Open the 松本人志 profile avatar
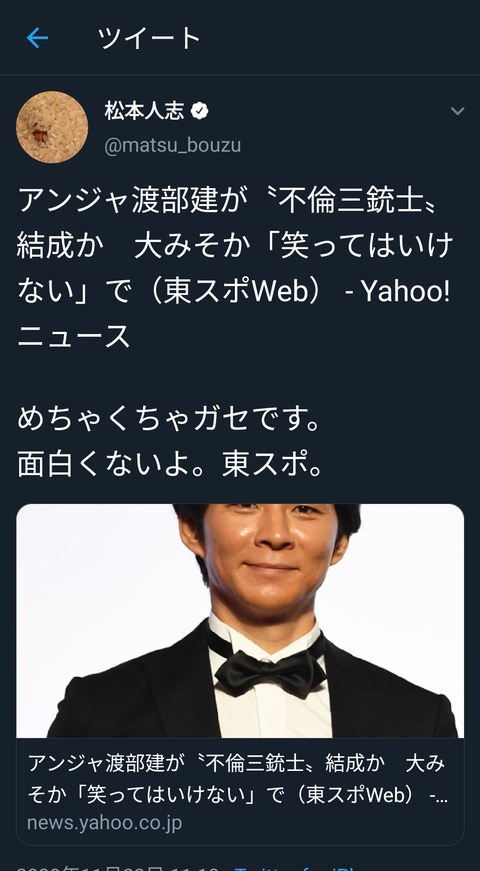This screenshot has width=480, height=871. tap(52, 127)
